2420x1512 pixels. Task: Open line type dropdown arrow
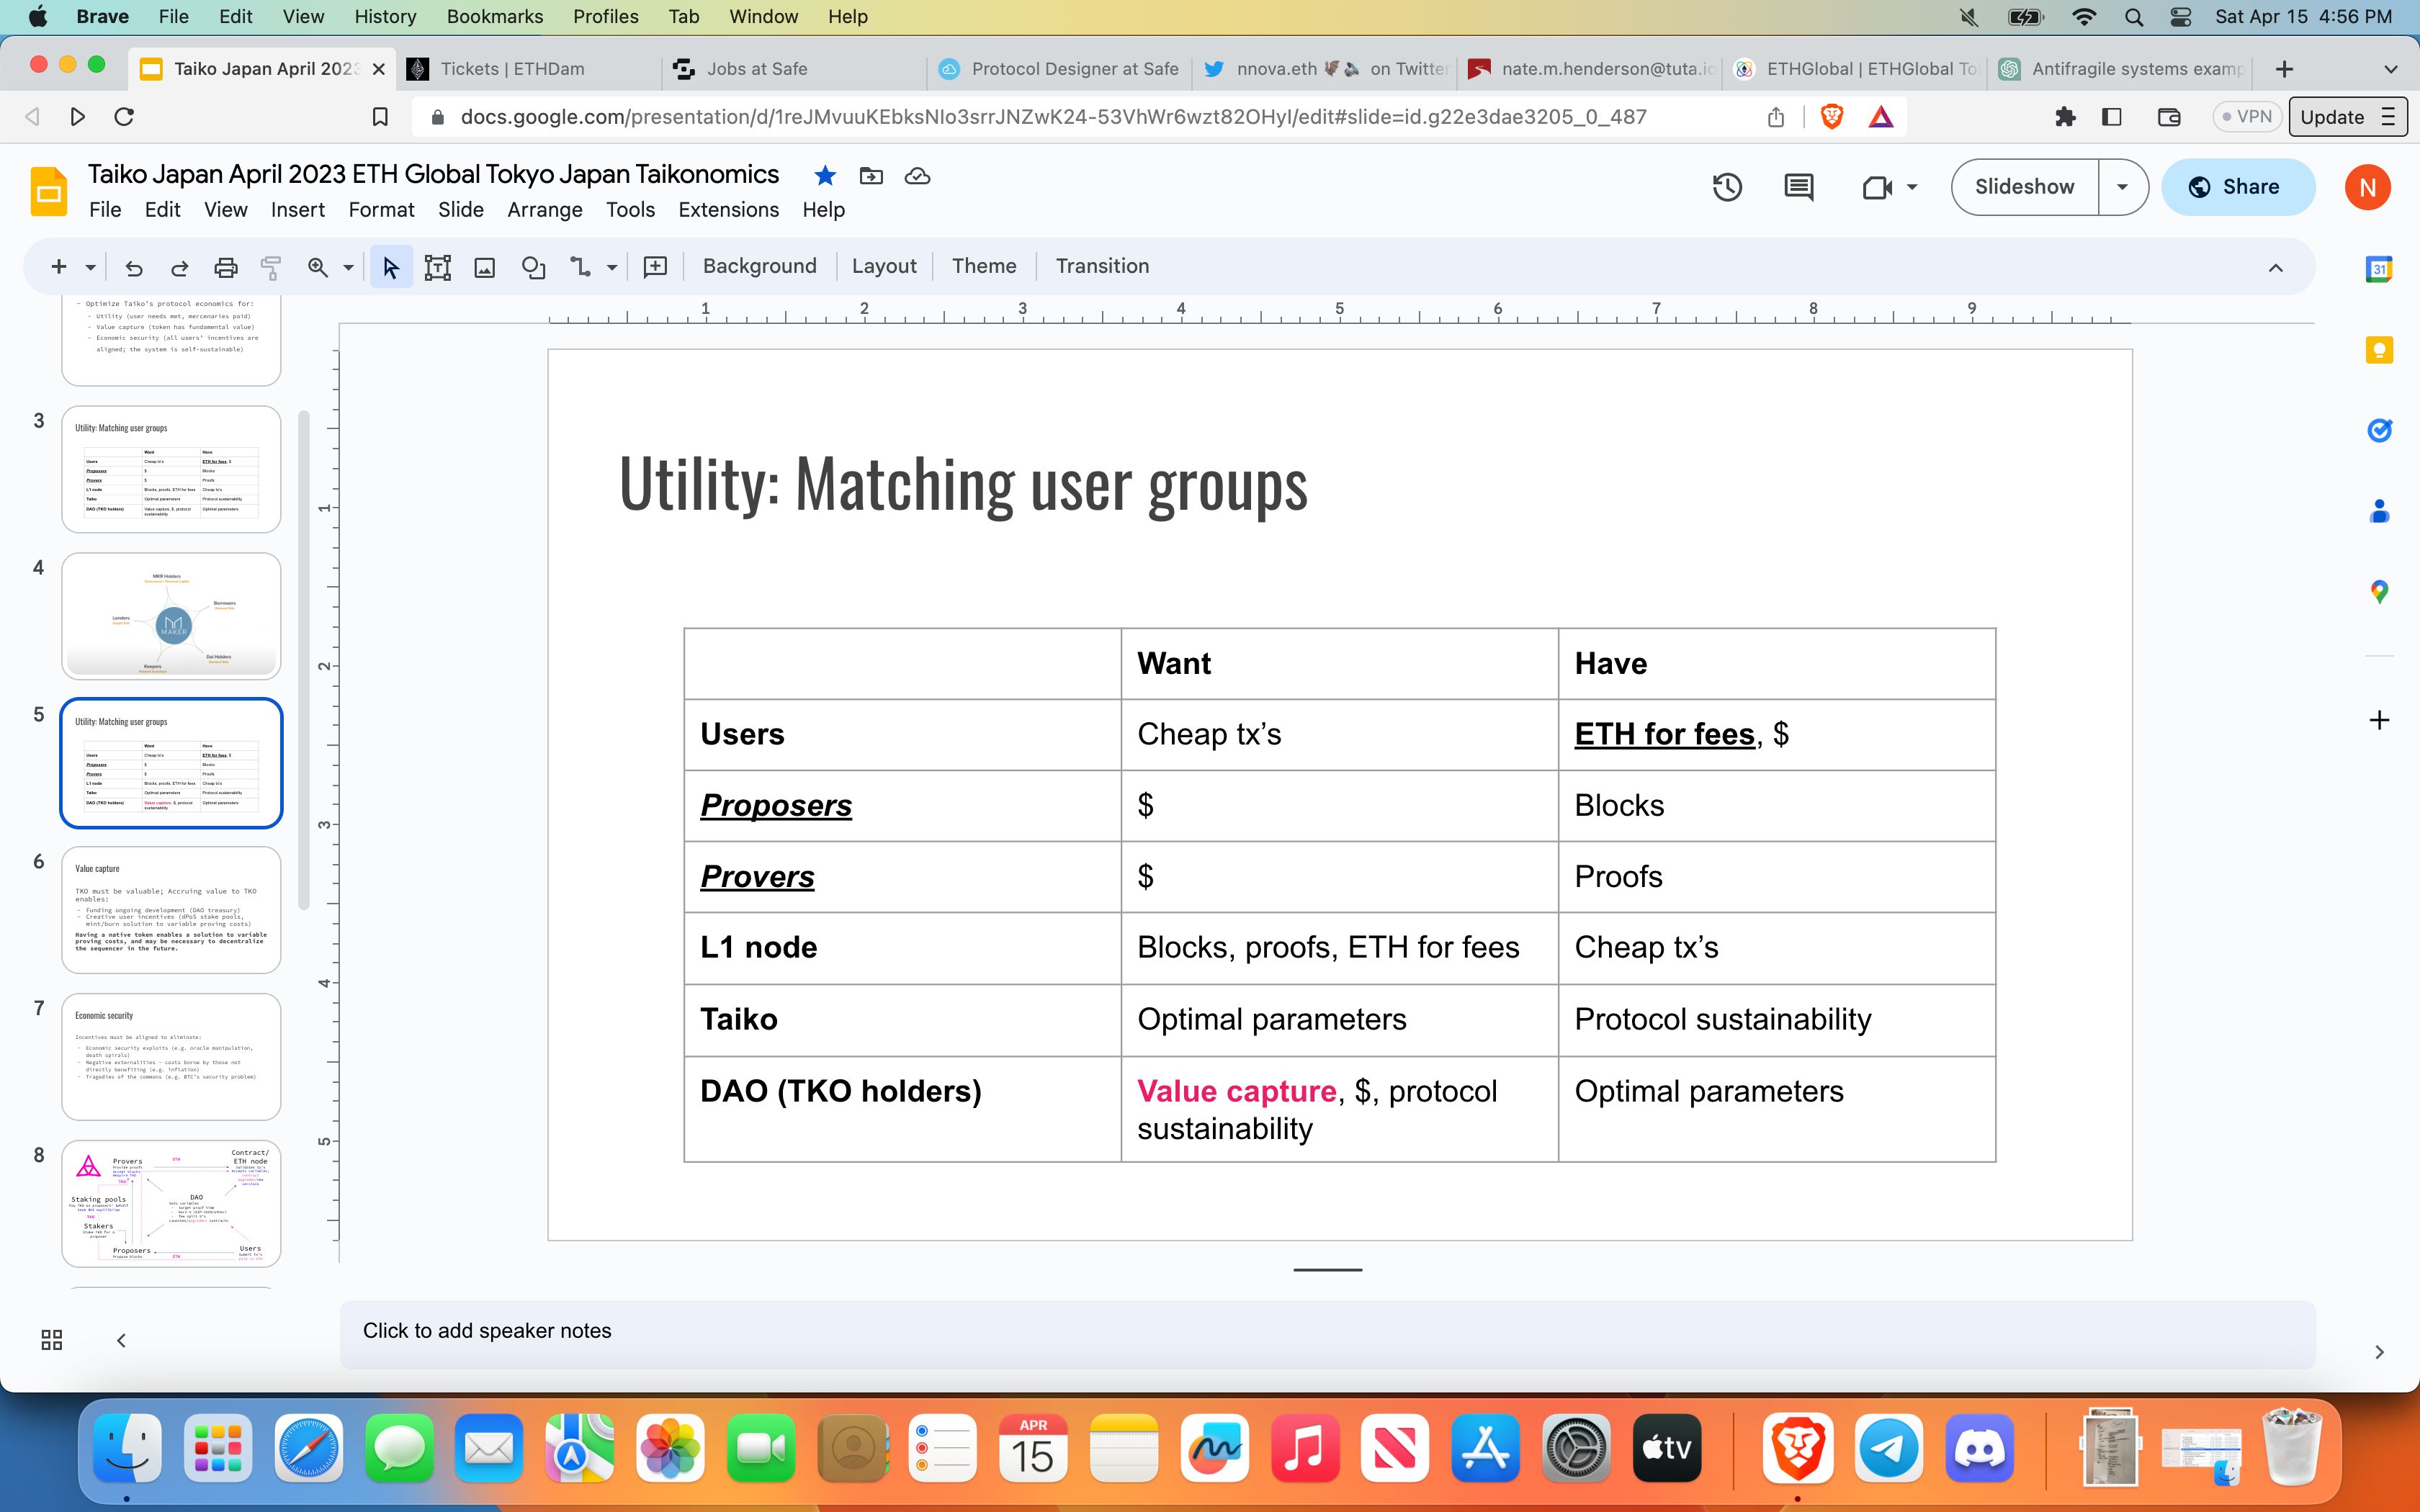coord(611,267)
